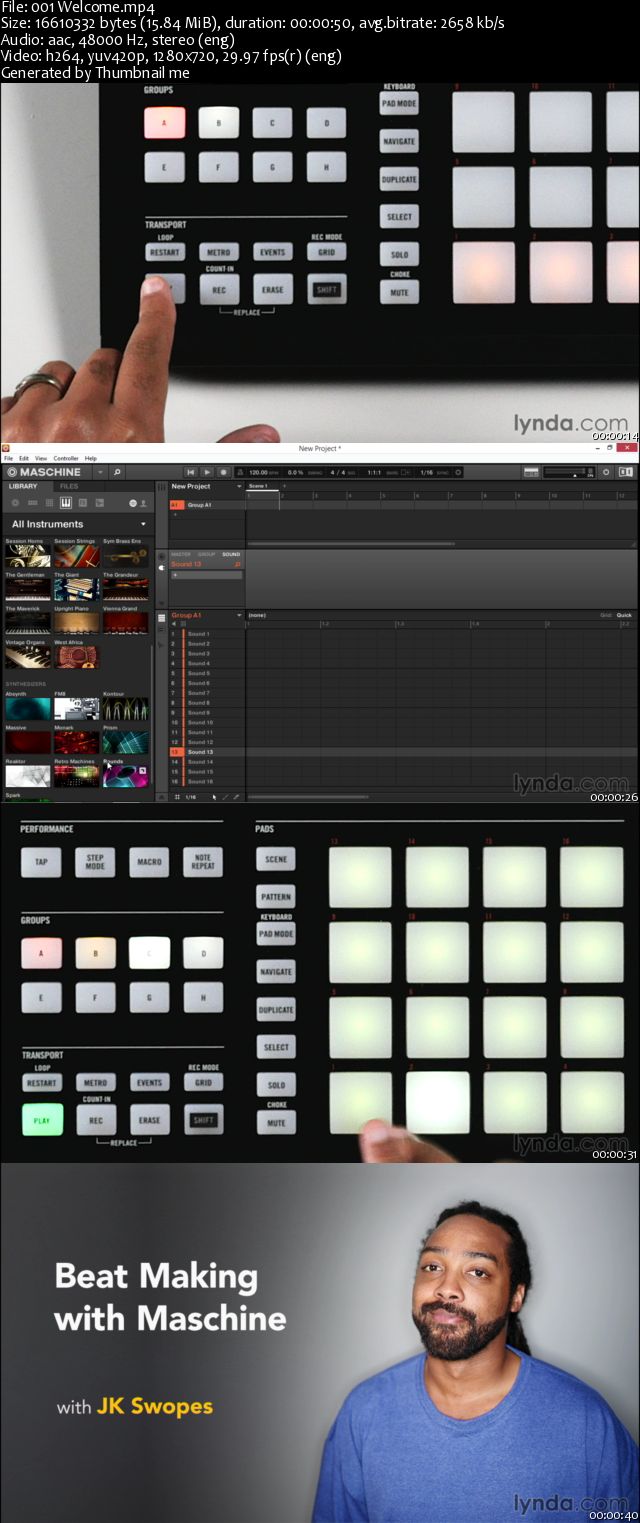
Task: Load the FM8 synthesizer thumbnail
Action: [76, 709]
